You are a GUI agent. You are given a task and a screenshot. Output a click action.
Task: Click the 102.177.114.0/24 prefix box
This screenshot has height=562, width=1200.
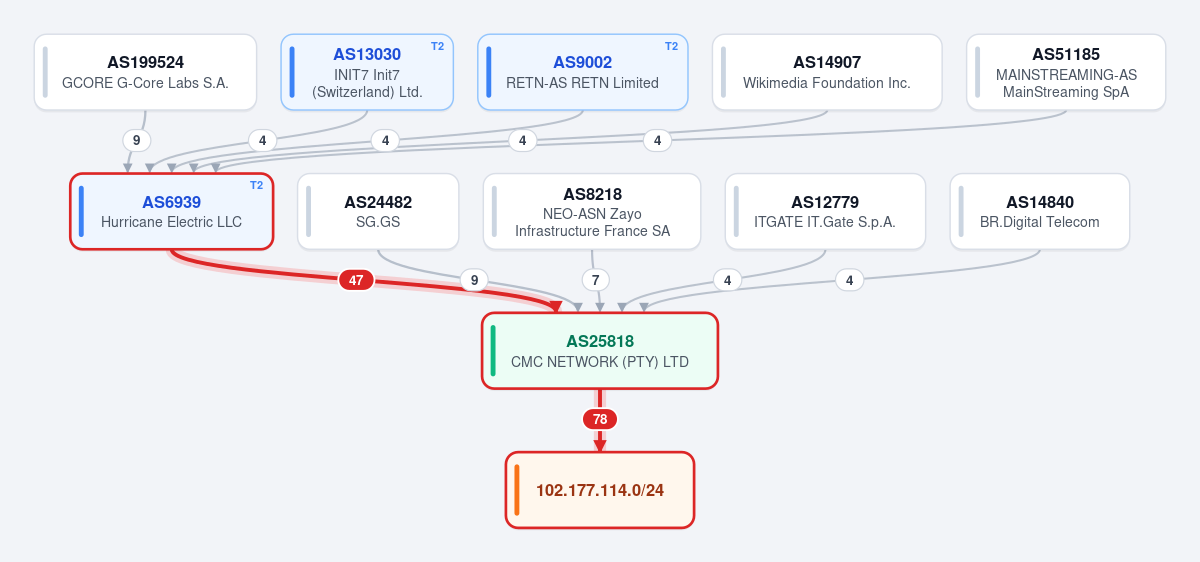[x=600, y=490]
